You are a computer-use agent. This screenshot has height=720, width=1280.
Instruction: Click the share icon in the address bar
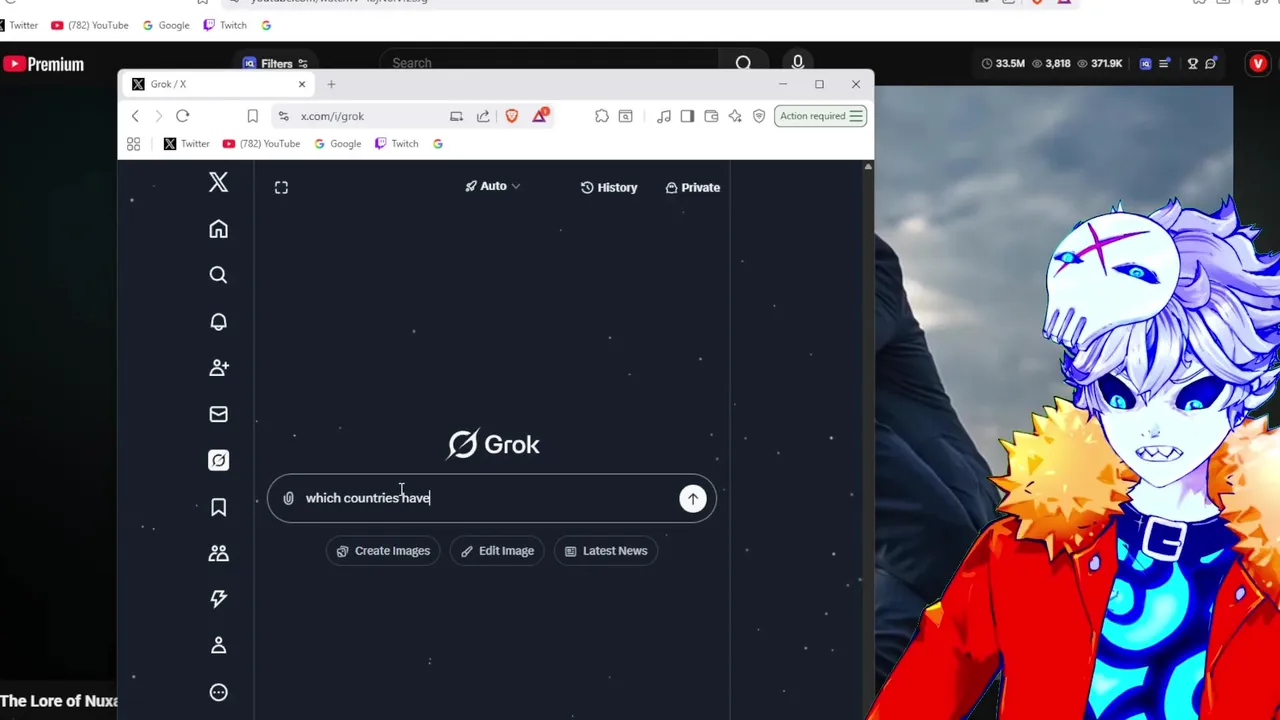coord(483,116)
